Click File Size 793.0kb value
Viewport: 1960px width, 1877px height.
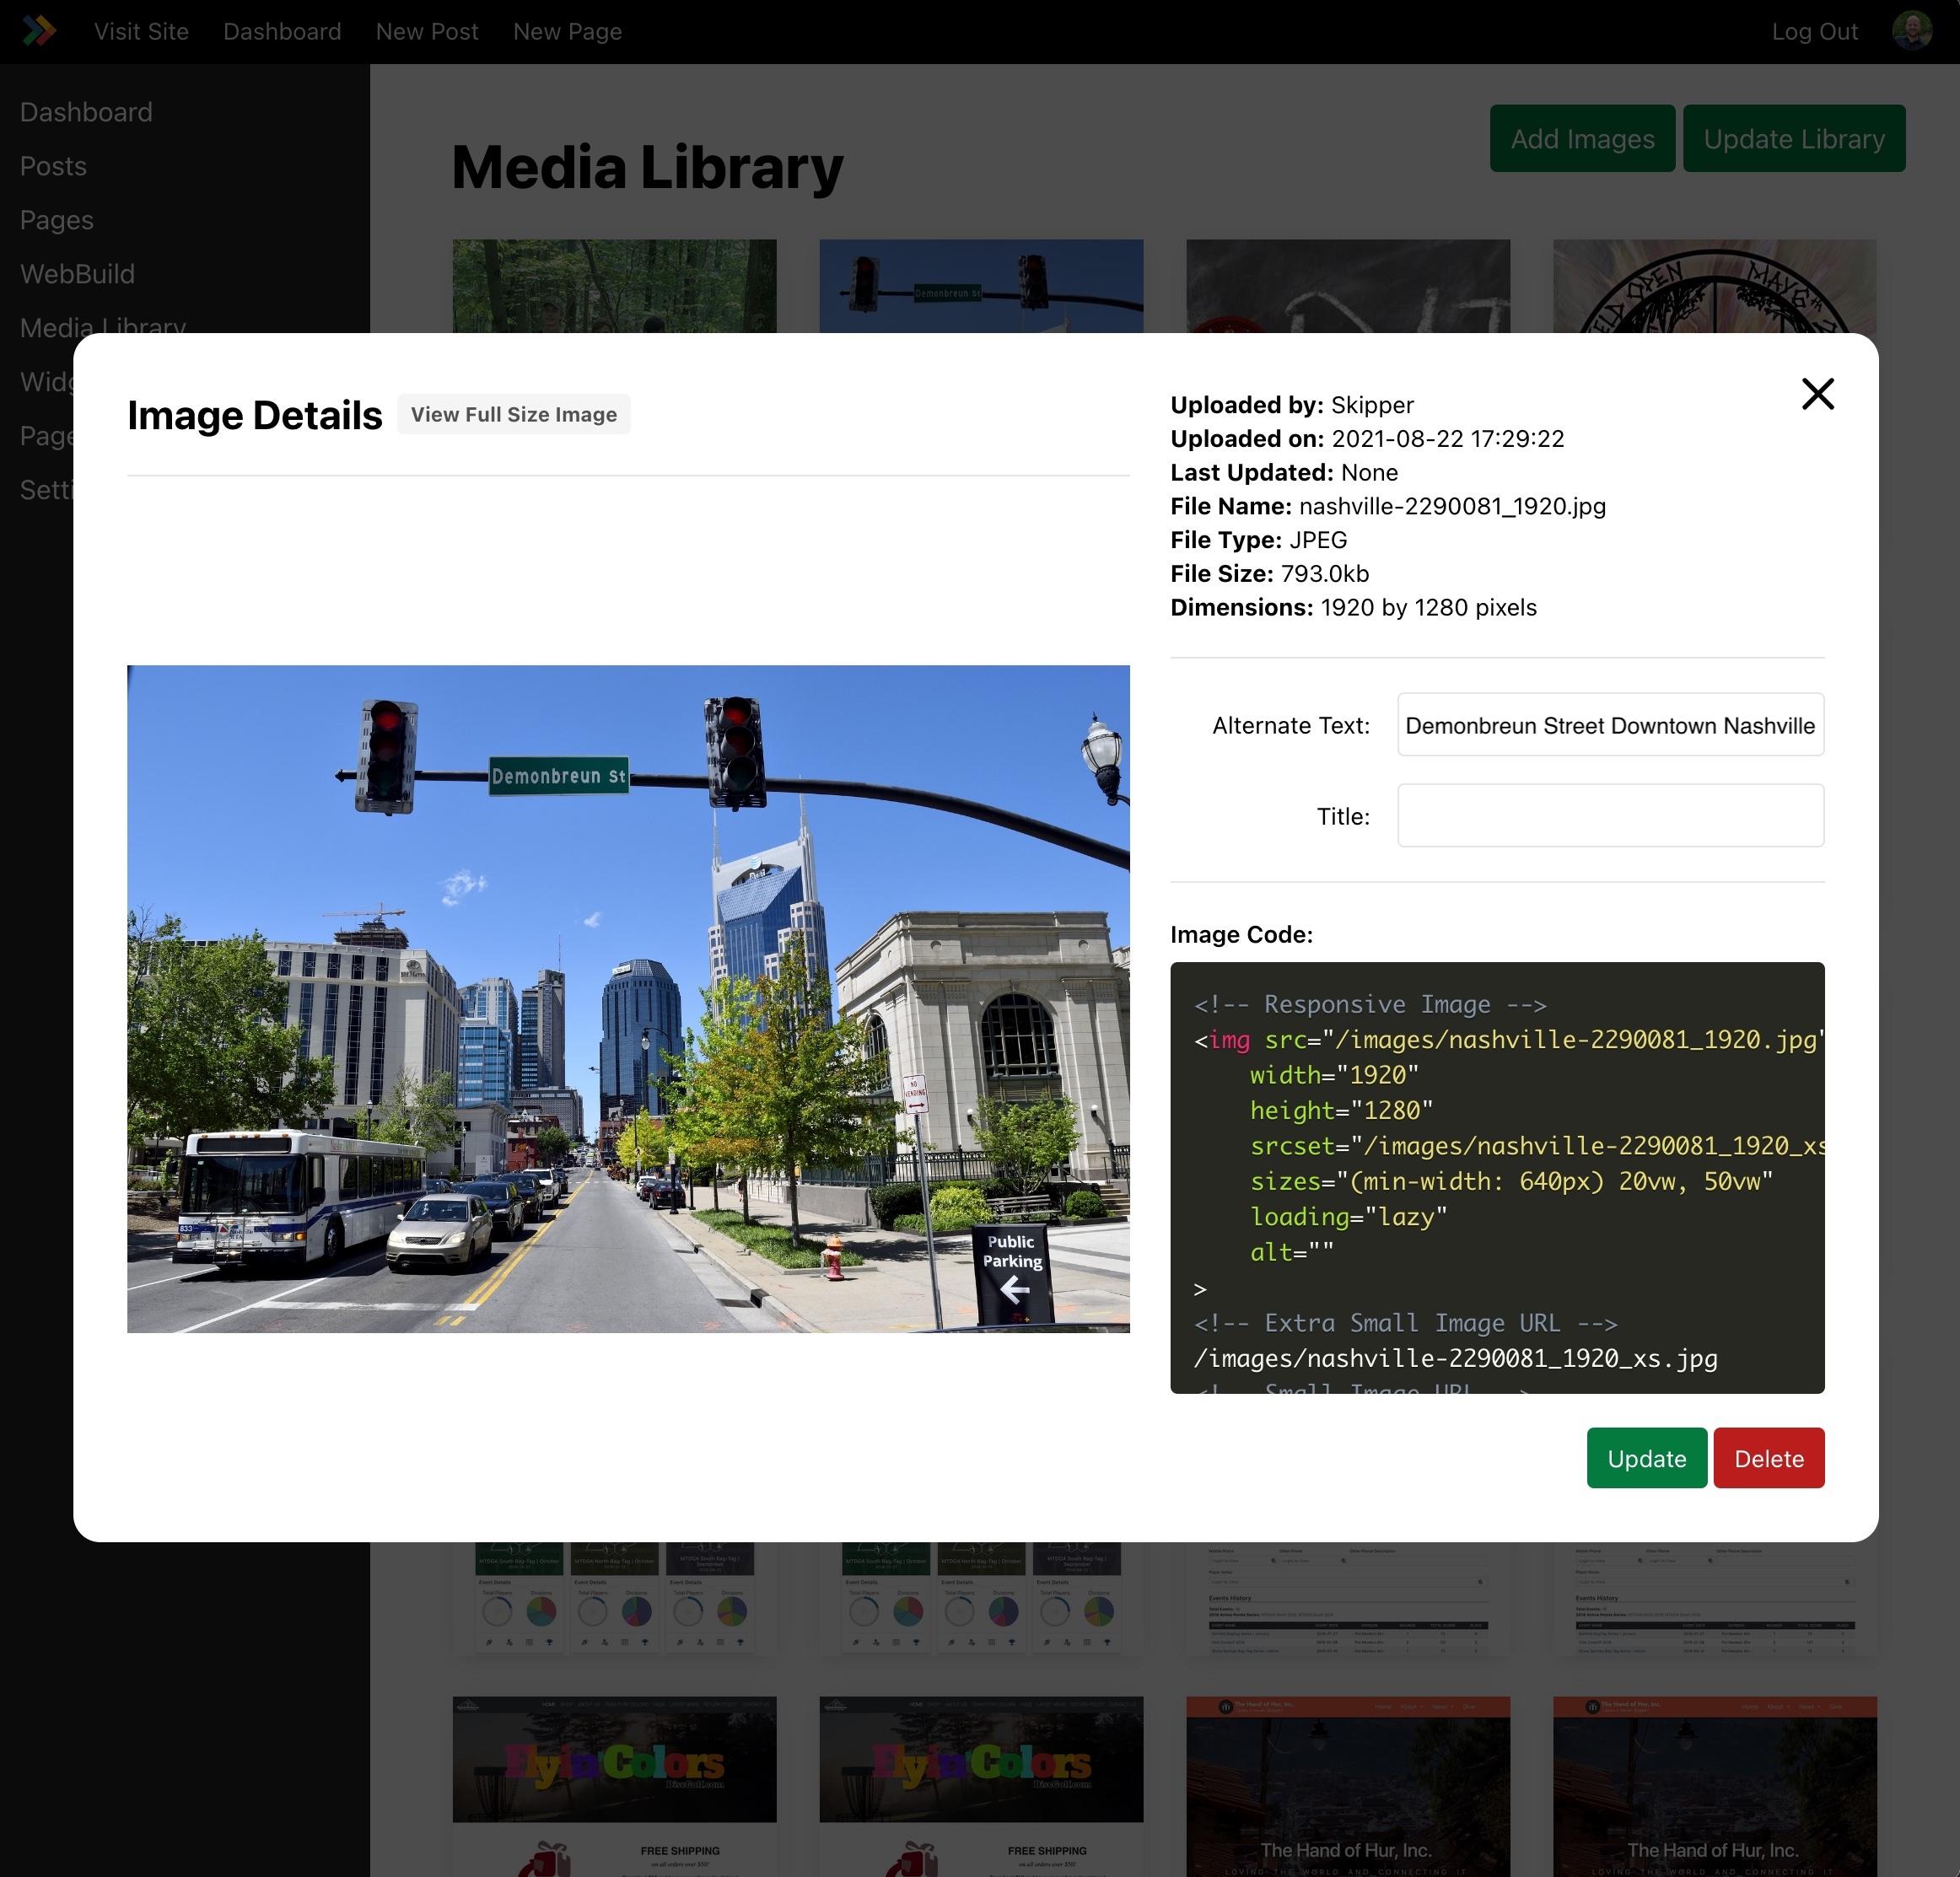(1325, 574)
